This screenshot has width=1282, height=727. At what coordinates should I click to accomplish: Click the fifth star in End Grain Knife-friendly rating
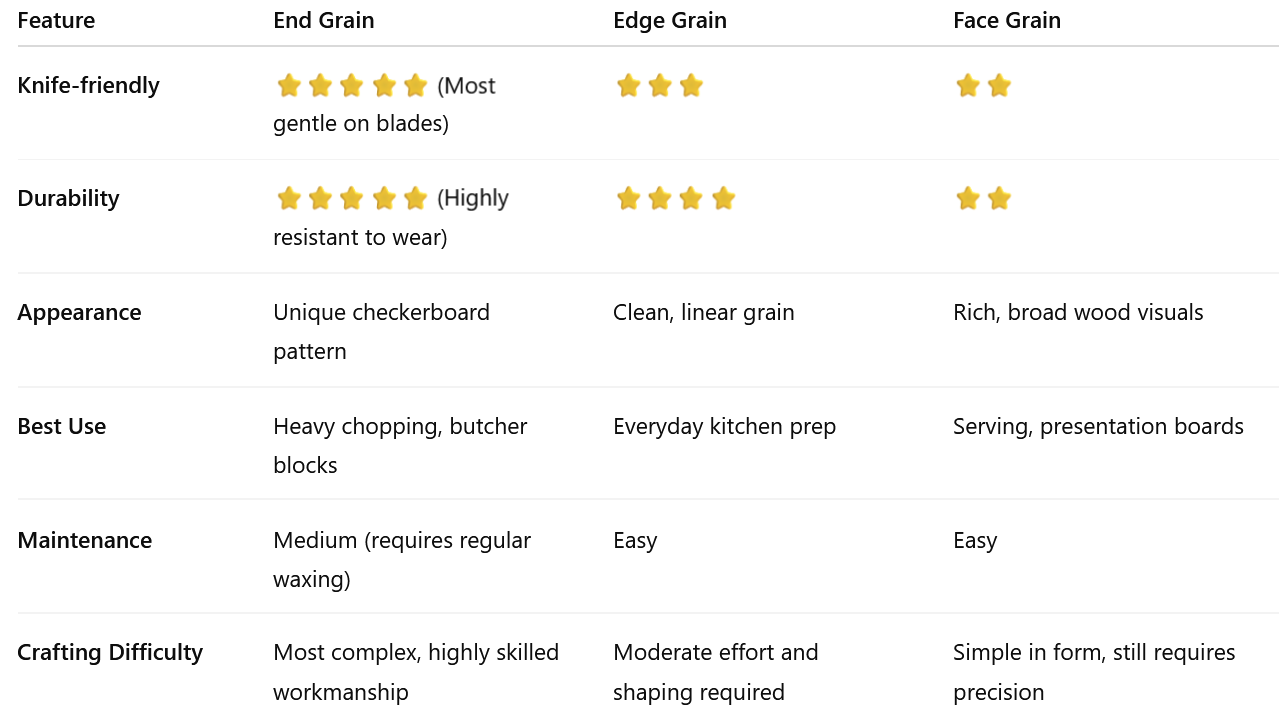pyautogui.click(x=416, y=86)
